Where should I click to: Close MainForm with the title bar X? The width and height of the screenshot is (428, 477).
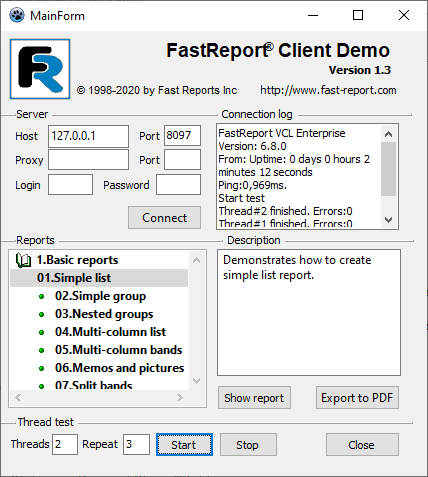tap(404, 15)
